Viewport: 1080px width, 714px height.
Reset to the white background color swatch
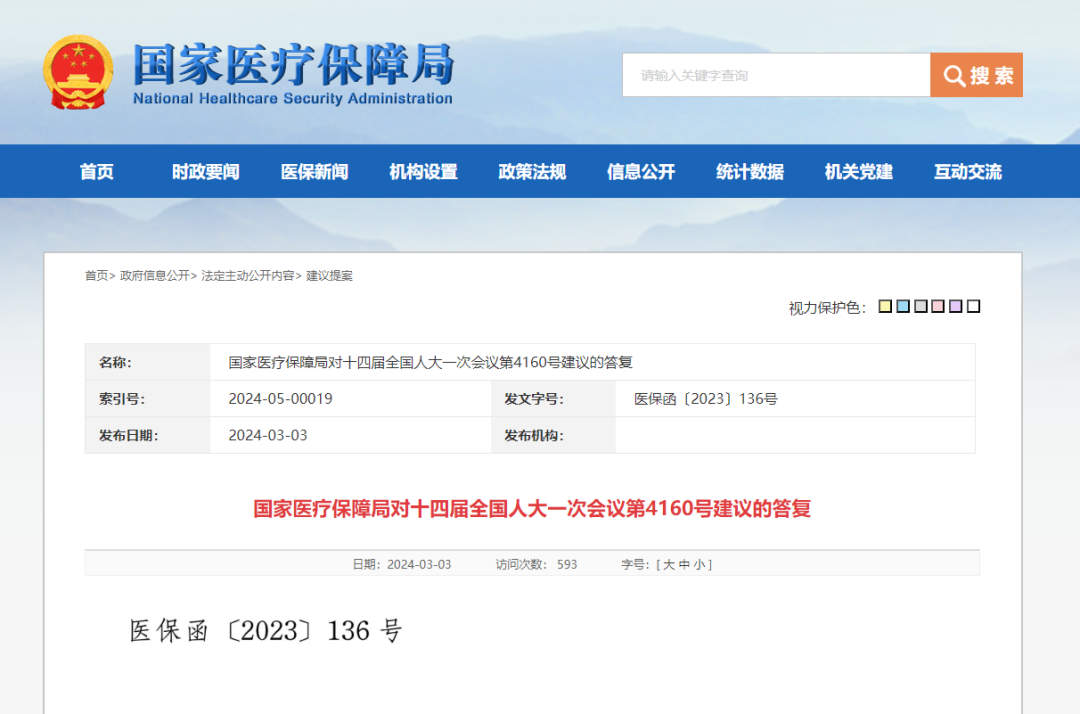(974, 307)
